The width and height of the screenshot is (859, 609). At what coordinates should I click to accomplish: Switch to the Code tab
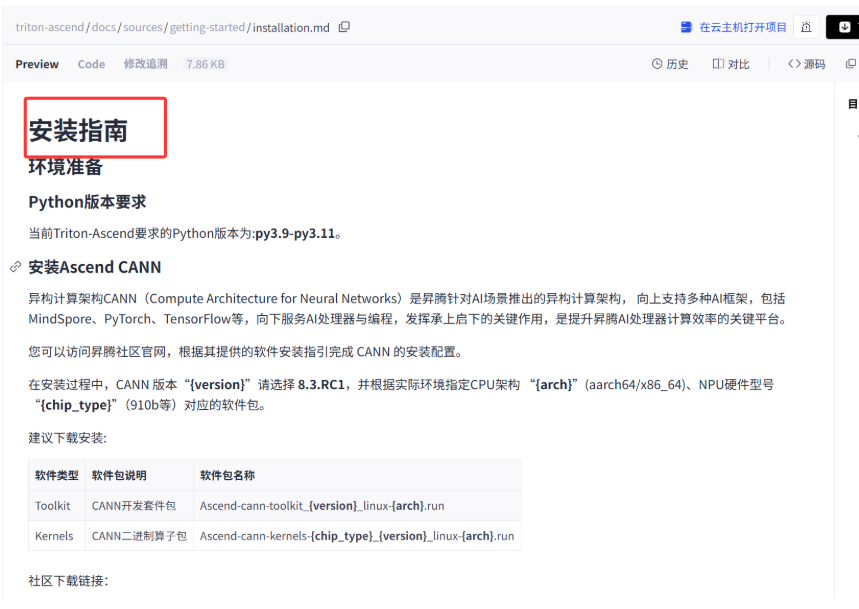(91, 64)
